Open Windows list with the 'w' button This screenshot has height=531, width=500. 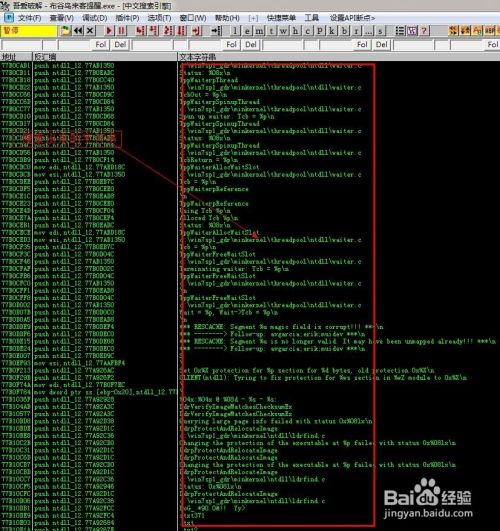(x=284, y=31)
